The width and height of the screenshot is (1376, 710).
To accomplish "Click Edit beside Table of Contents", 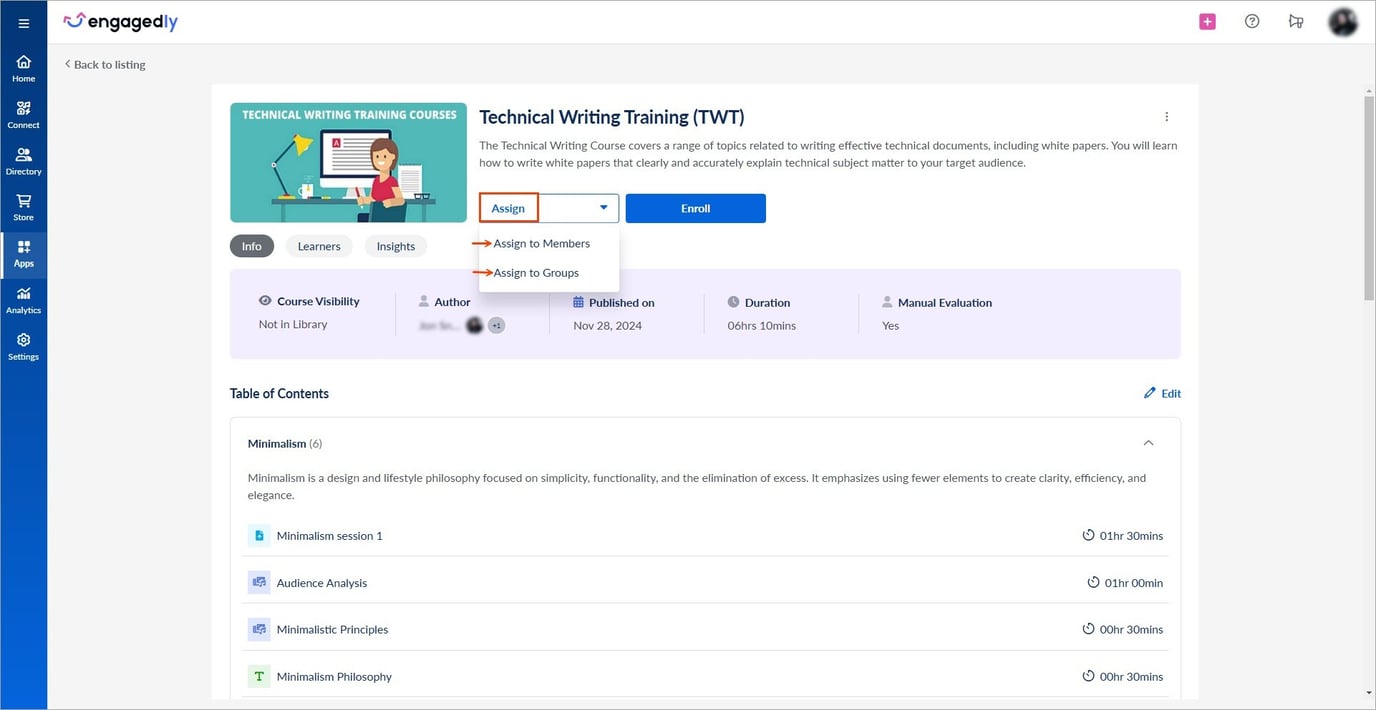I will (x=1162, y=394).
